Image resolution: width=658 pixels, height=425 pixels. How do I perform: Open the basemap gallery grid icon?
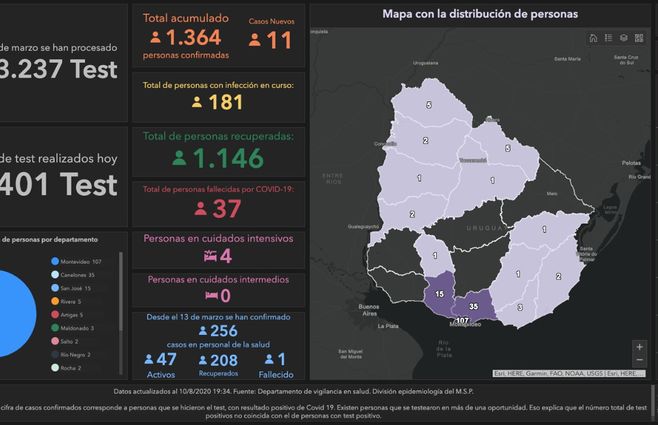click(x=638, y=38)
